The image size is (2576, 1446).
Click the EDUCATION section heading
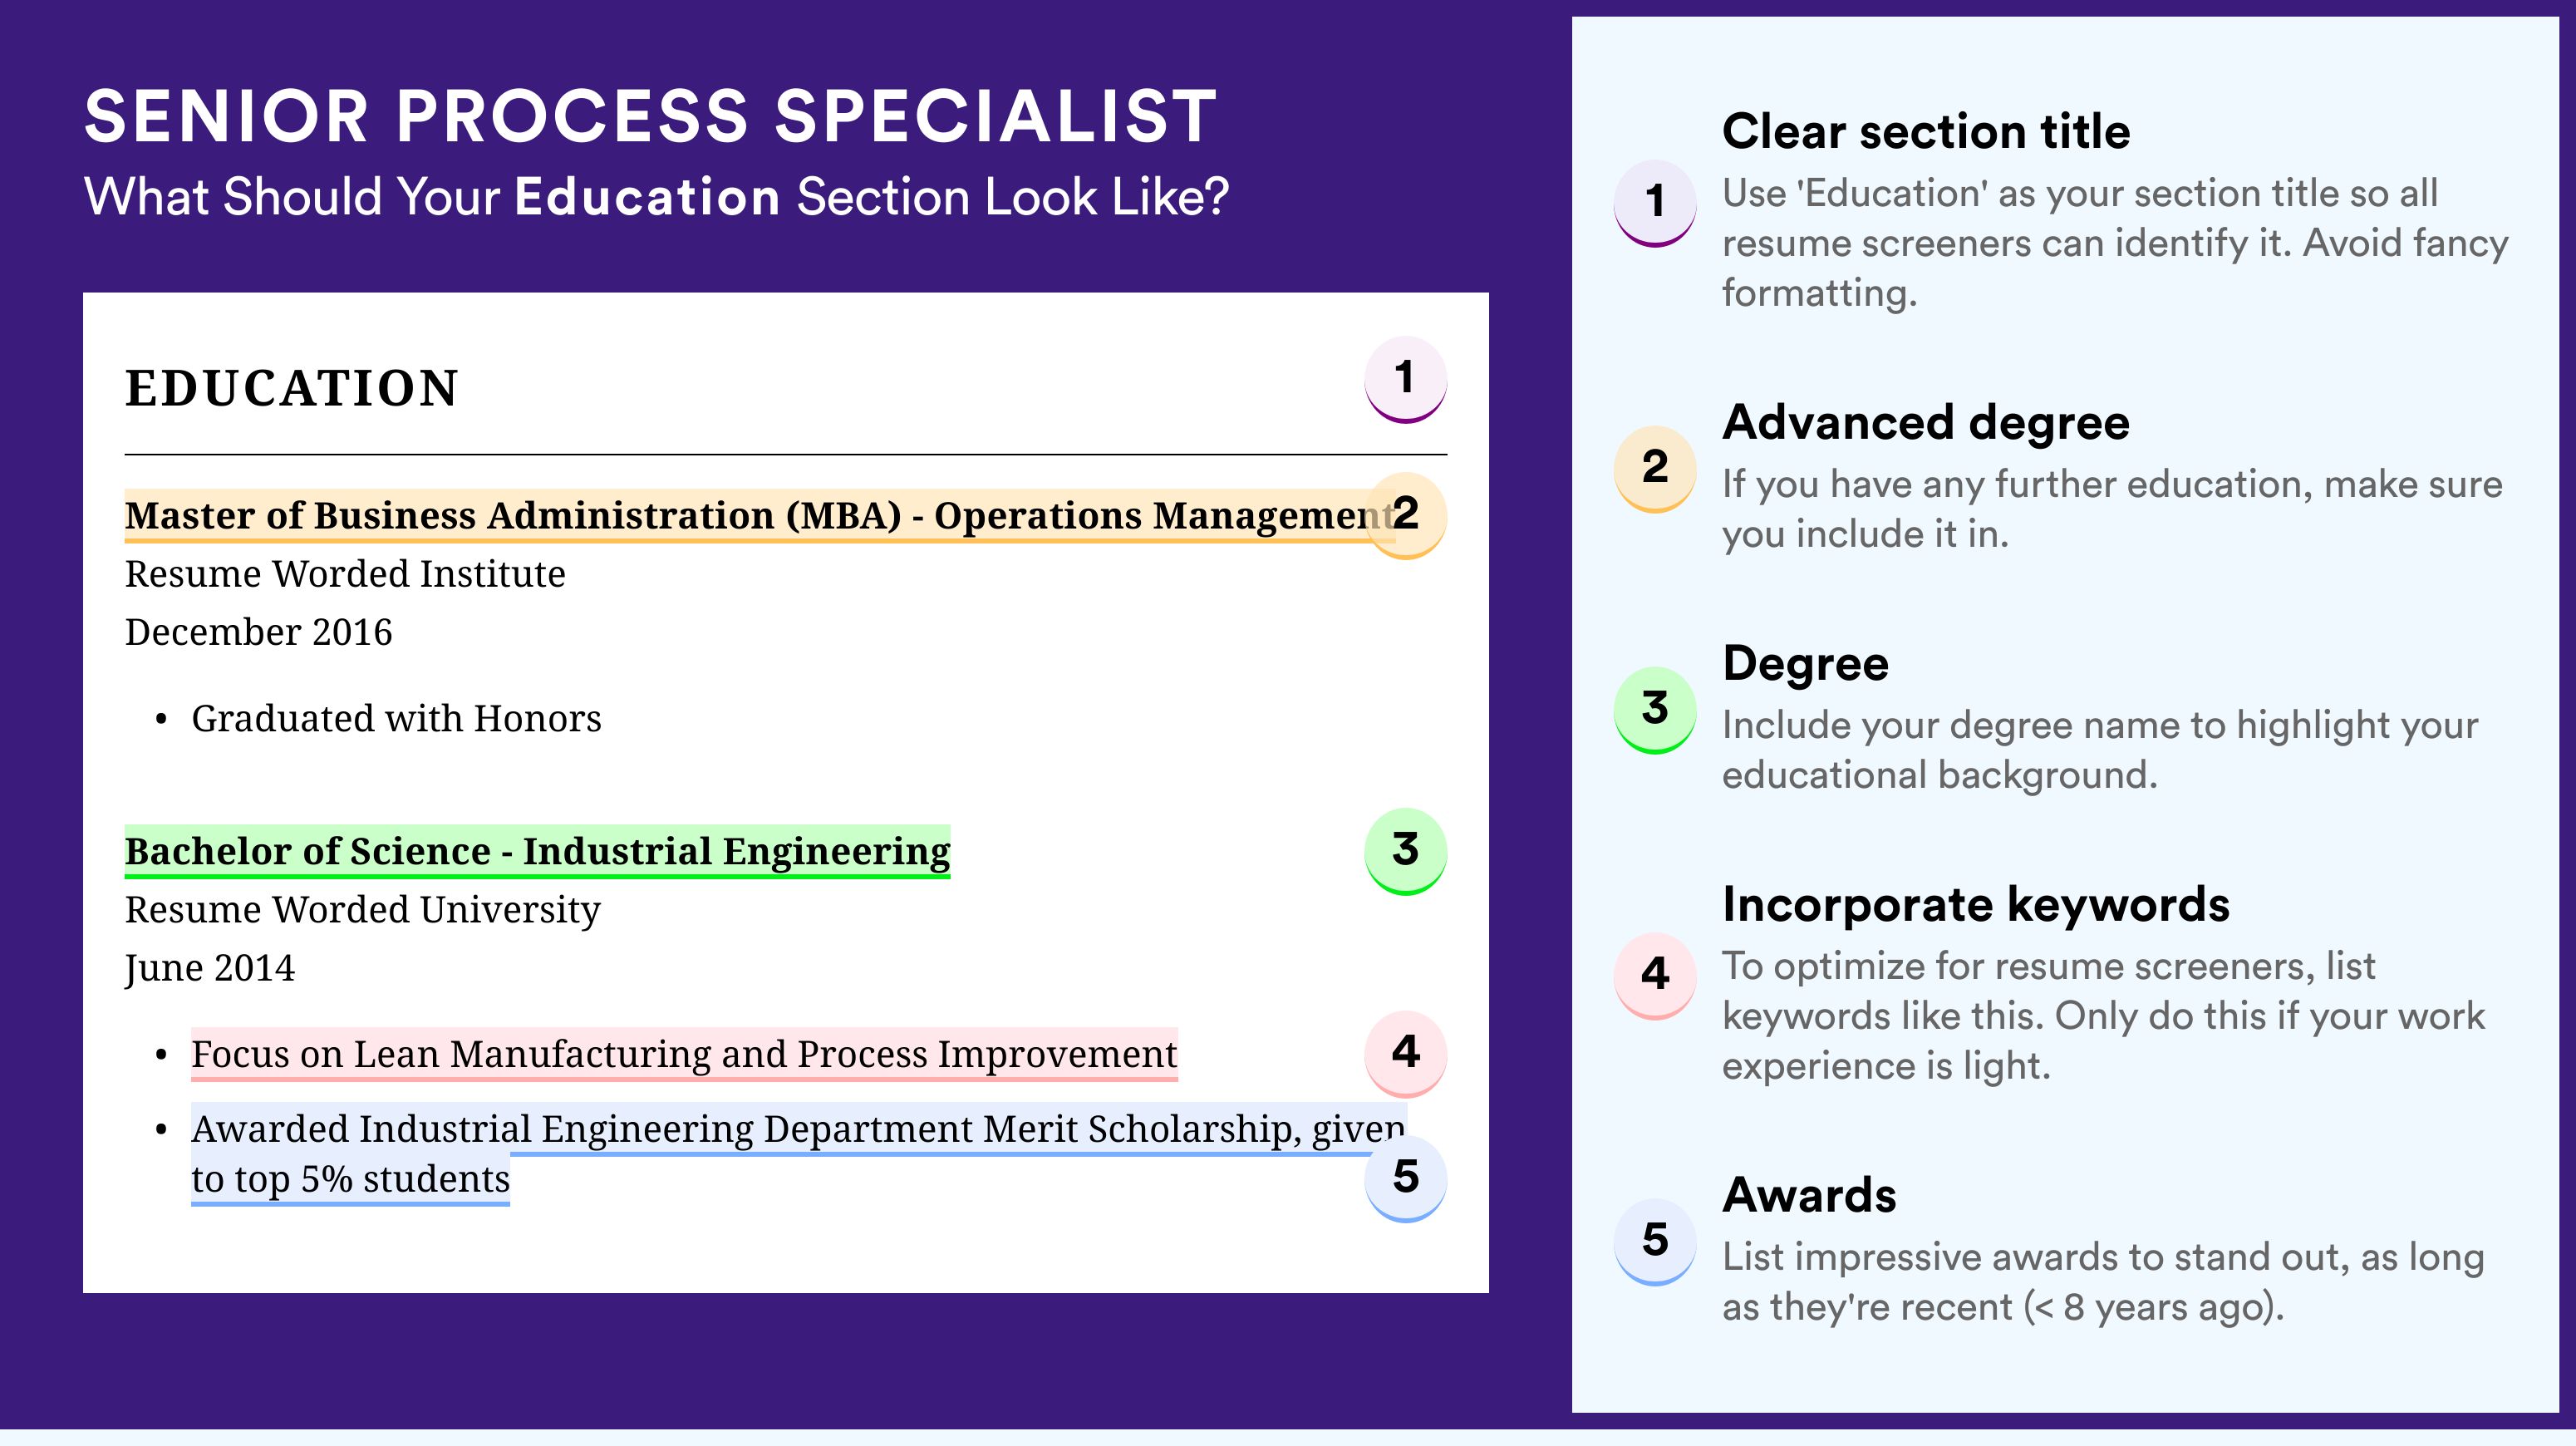click(x=291, y=388)
